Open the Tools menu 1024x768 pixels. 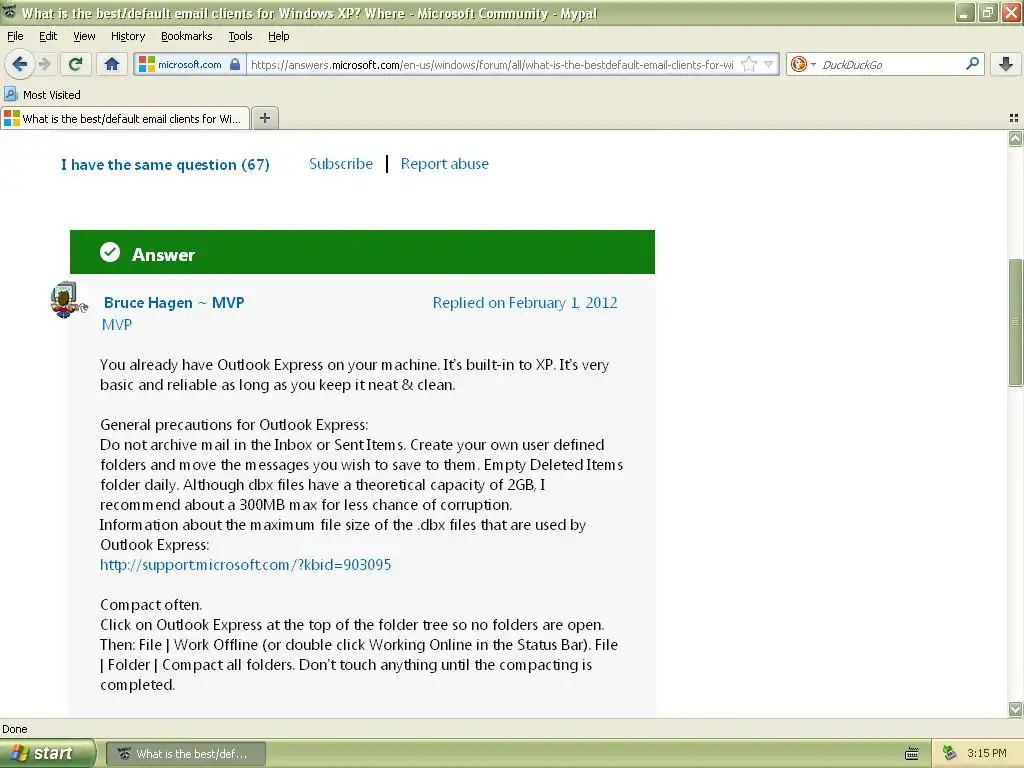240,36
